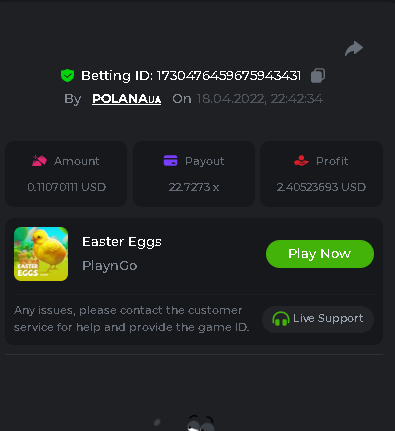Click the Easter Eggs game title
The width and height of the screenshot is (395, 431).
pyautogui.click(x=122, y=242)
